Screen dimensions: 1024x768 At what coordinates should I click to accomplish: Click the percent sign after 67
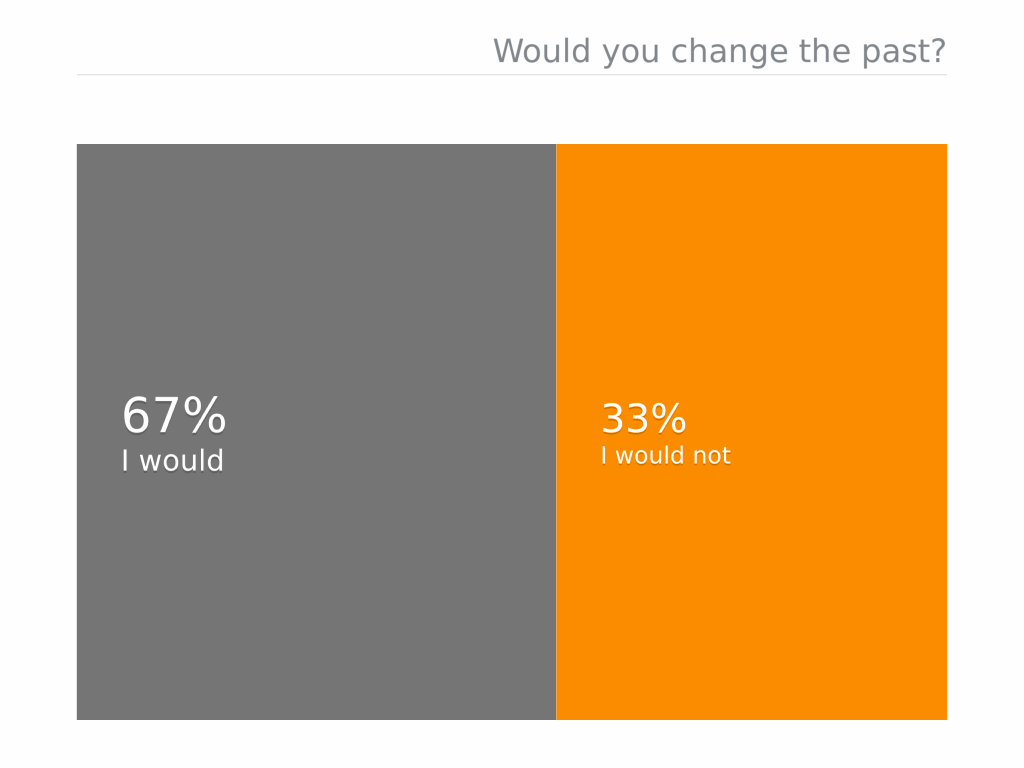tap(204, 415)
